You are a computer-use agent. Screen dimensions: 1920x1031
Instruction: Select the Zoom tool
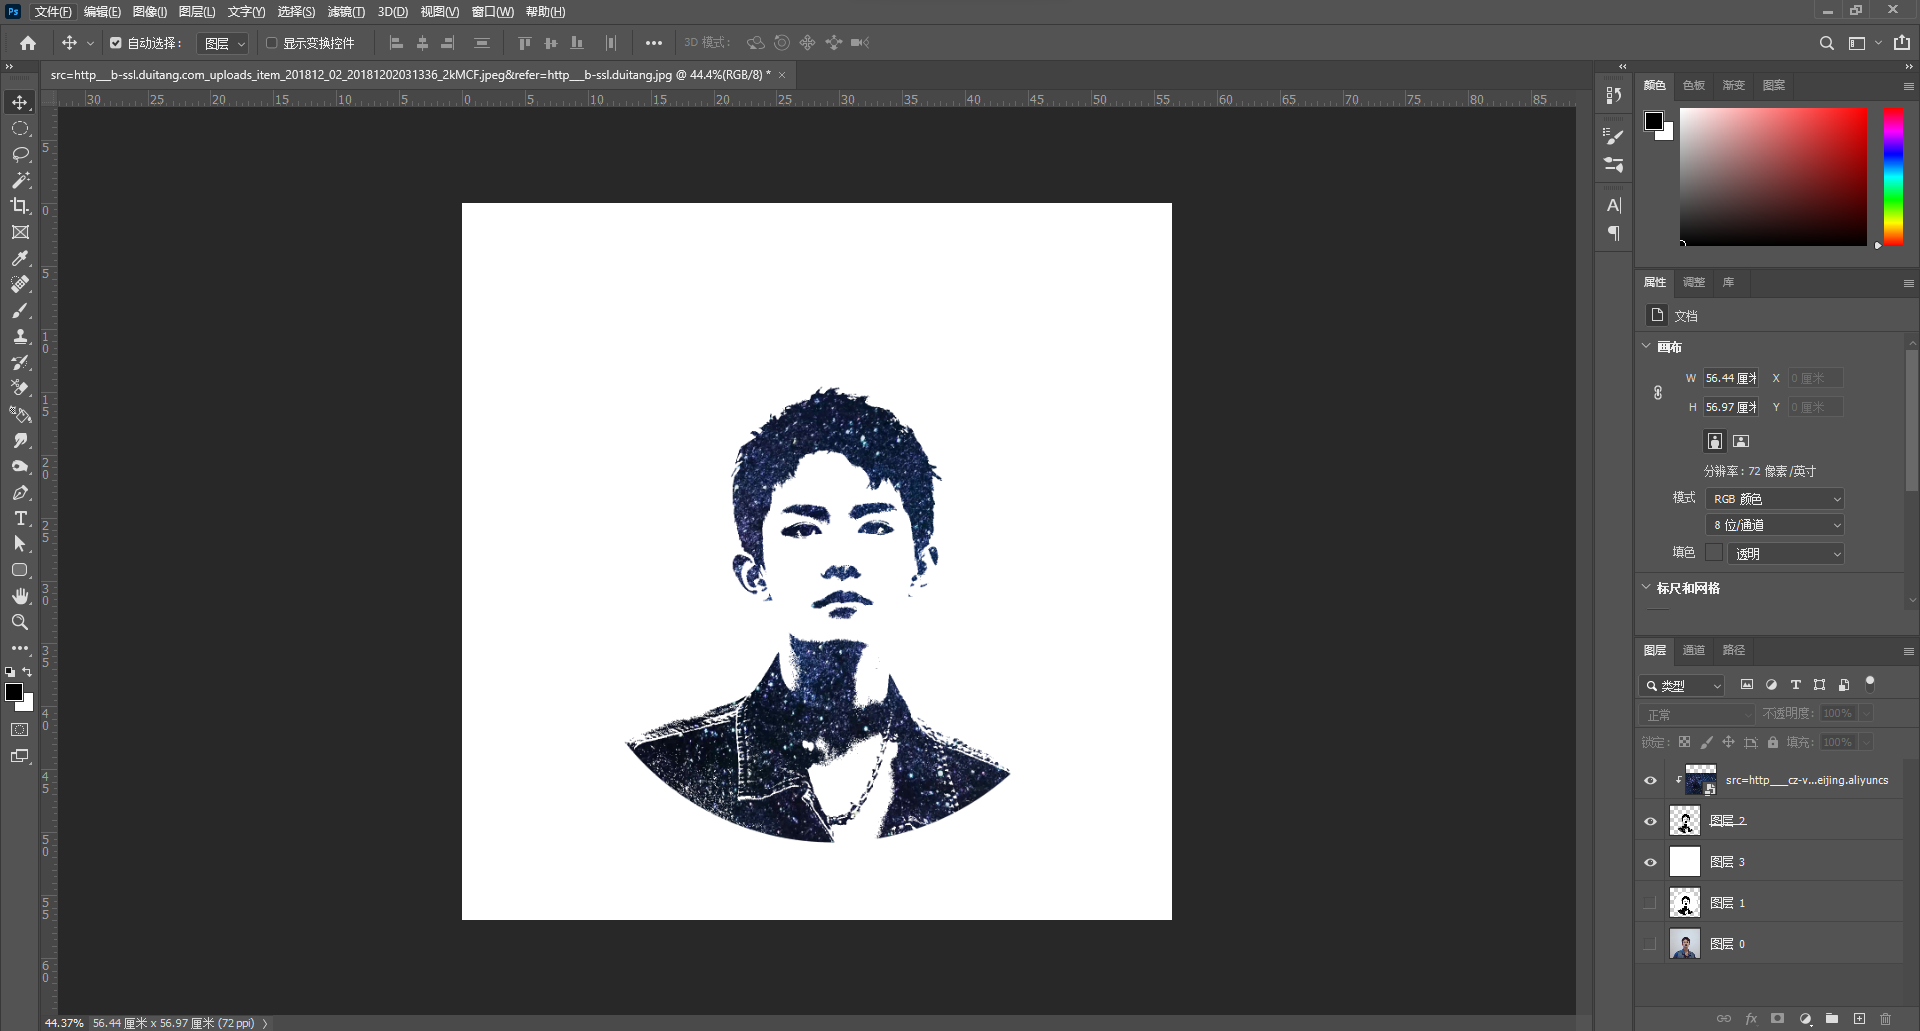tap(20, 622)
